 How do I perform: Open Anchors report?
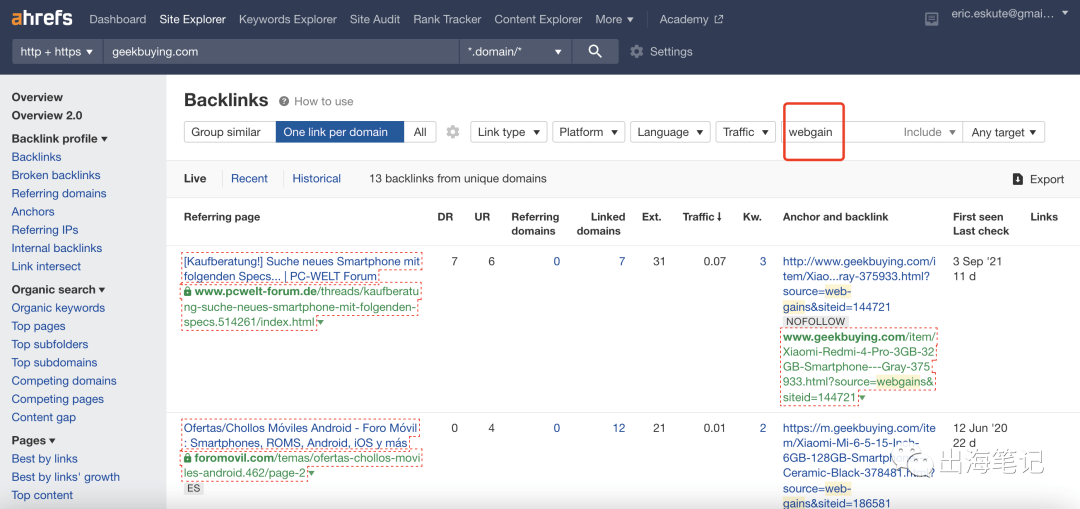[33, 211]
